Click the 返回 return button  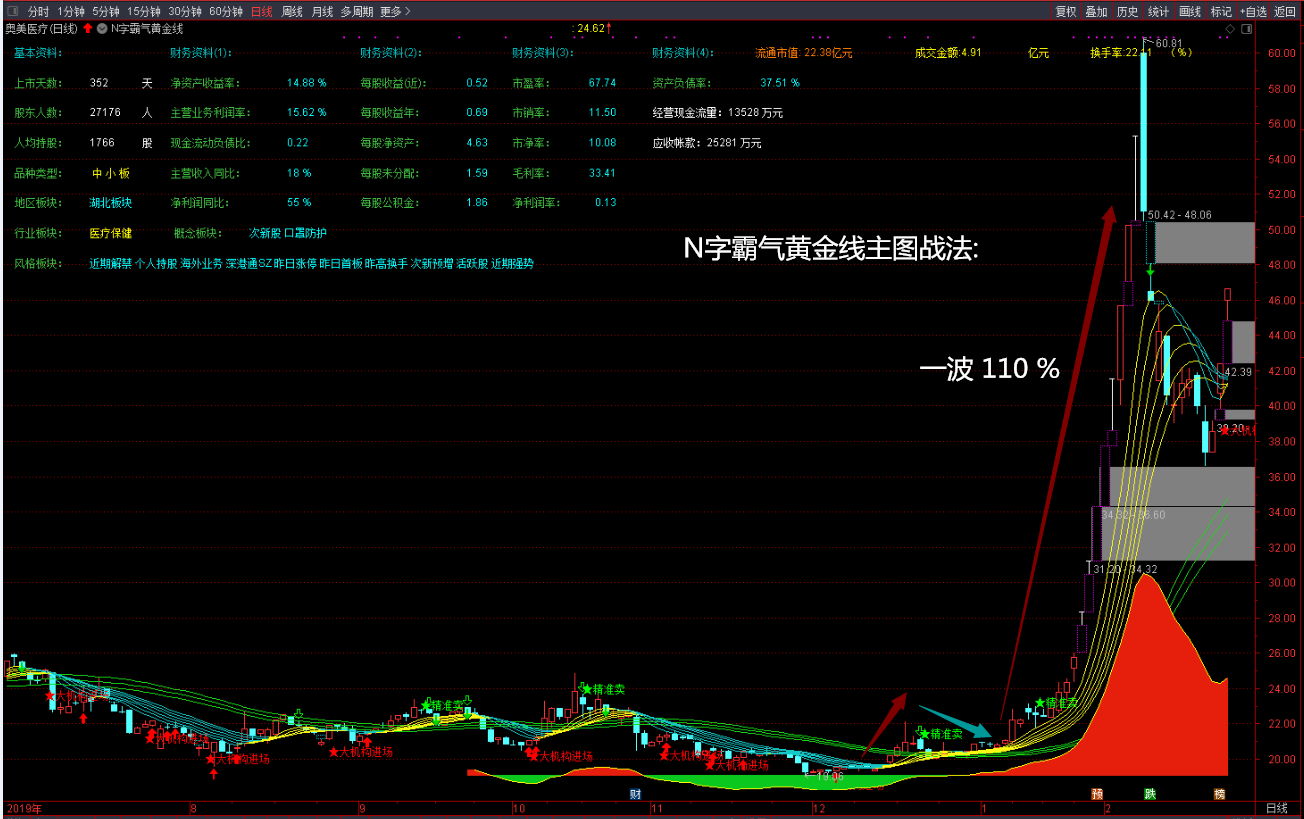pos(1285,12)
